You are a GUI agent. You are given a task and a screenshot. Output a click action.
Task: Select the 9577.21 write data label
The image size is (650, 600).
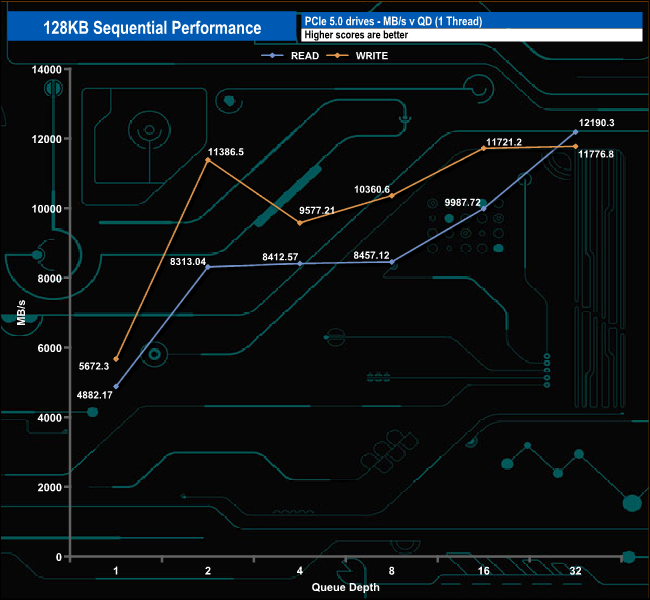pyautogui.click(x=317, y=210)
